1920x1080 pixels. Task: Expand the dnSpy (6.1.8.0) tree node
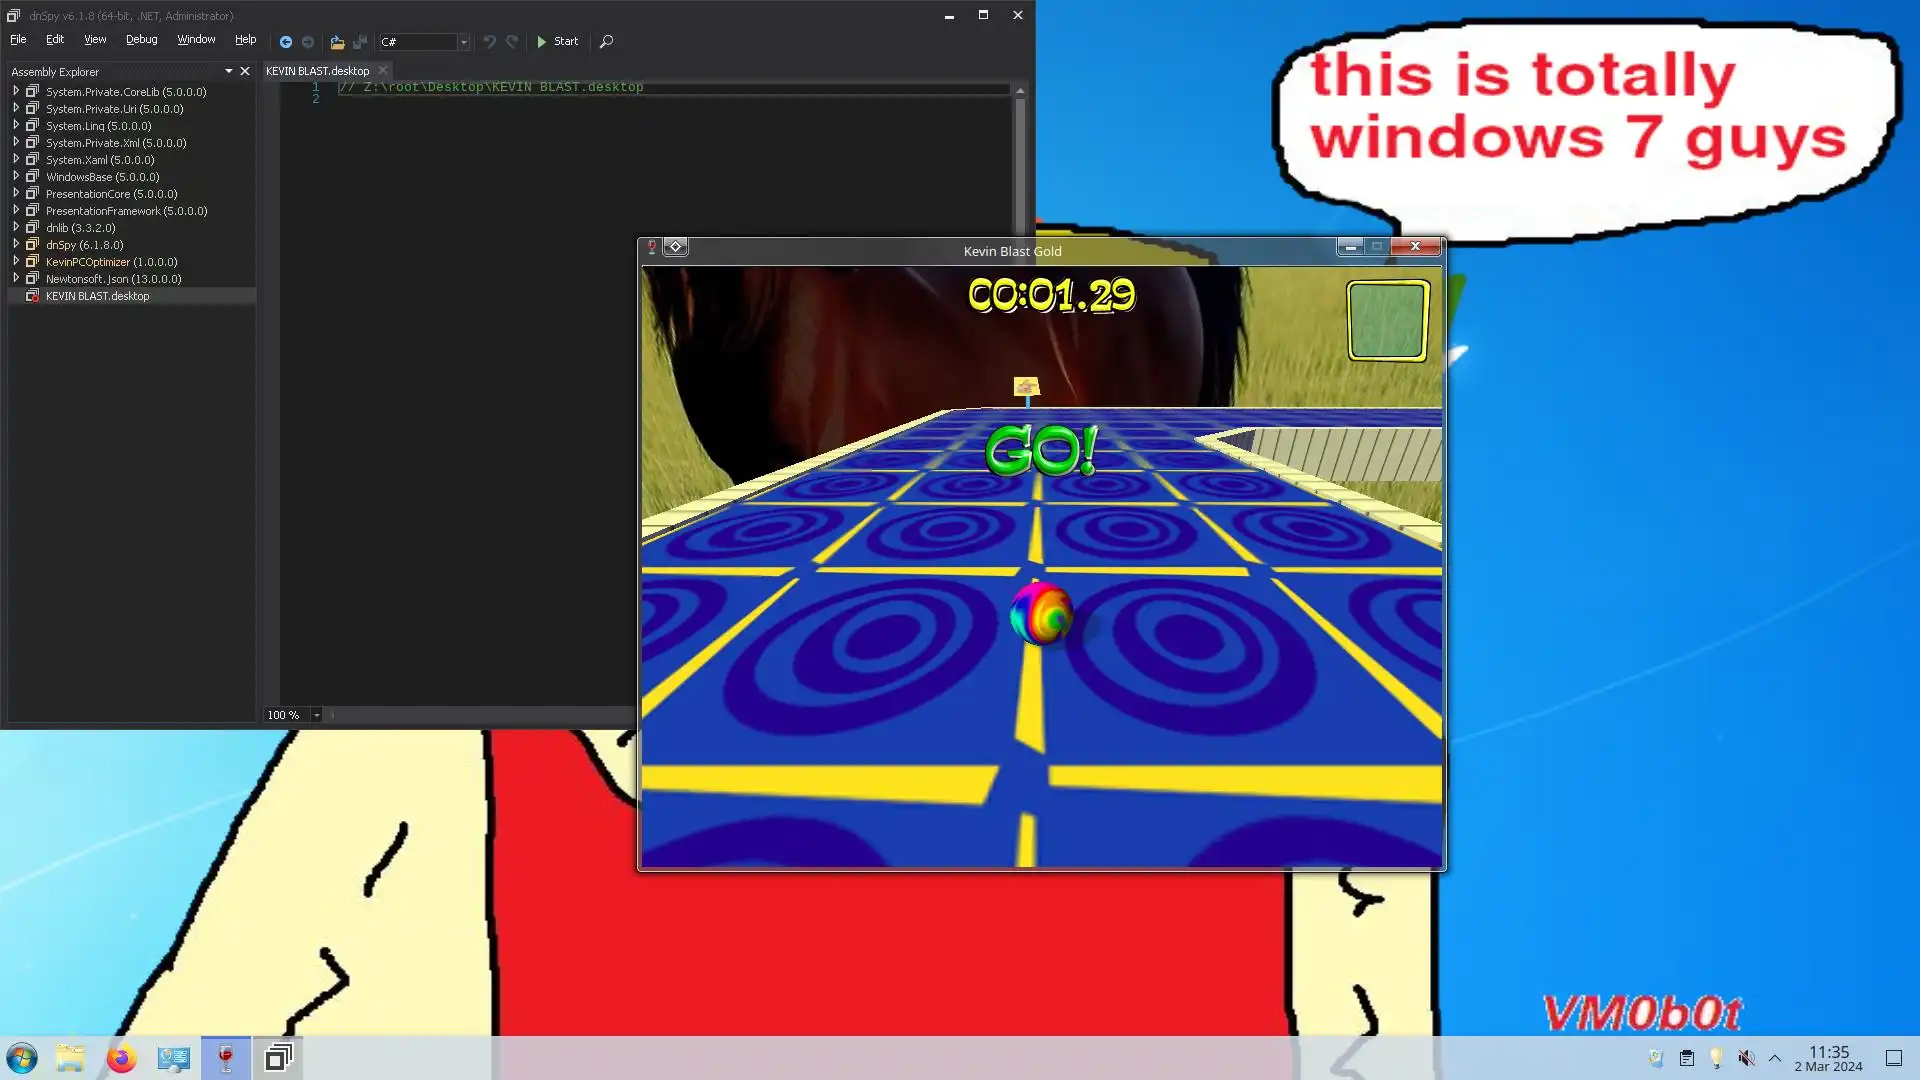pos(16,245)
